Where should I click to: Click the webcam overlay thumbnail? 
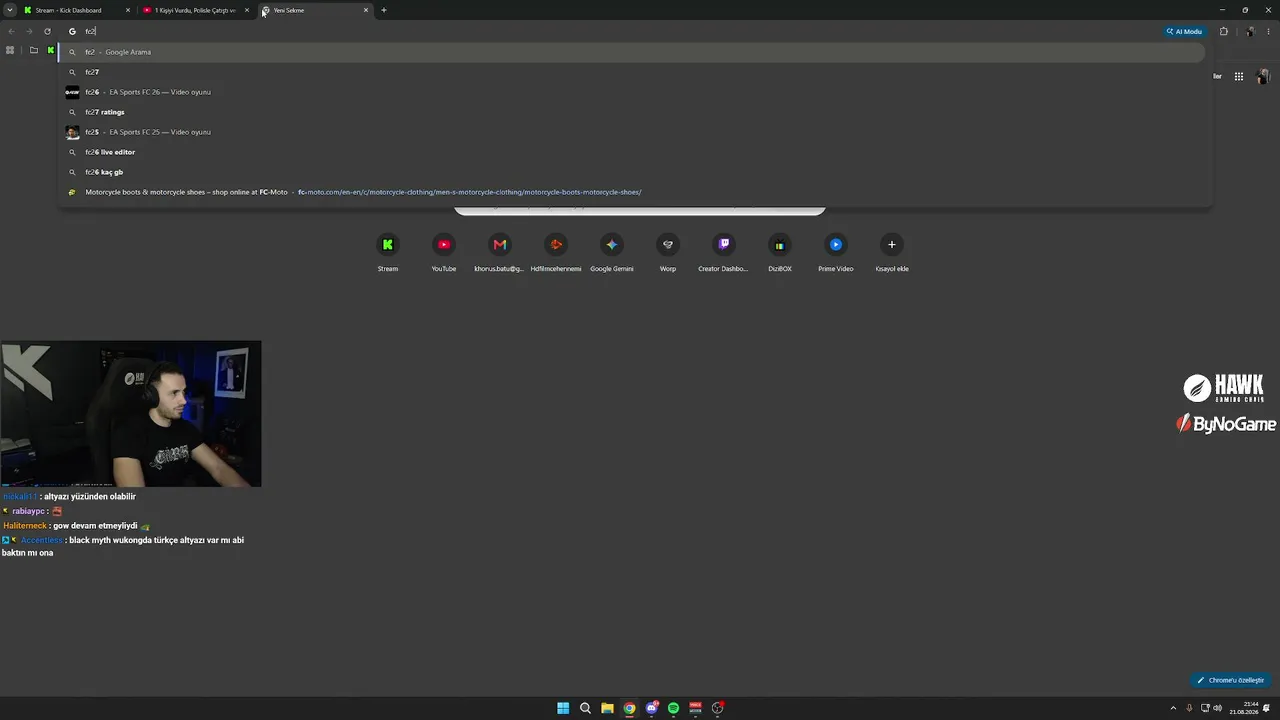131,414
